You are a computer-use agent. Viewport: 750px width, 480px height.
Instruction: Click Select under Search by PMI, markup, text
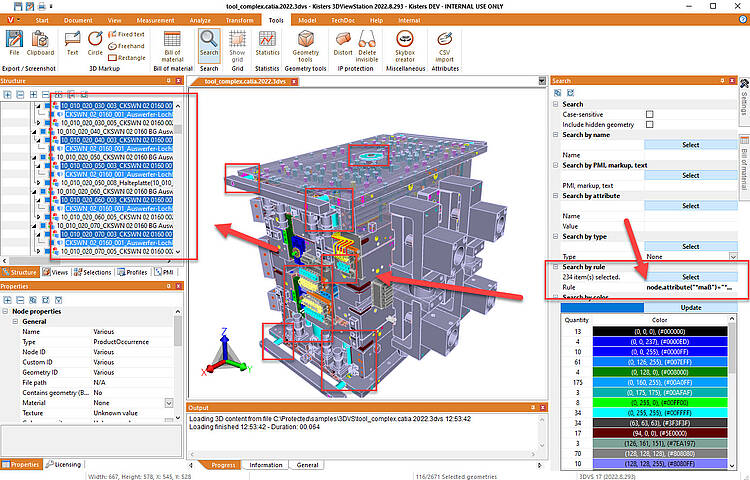pyautogui.click(x=690, y=175)
